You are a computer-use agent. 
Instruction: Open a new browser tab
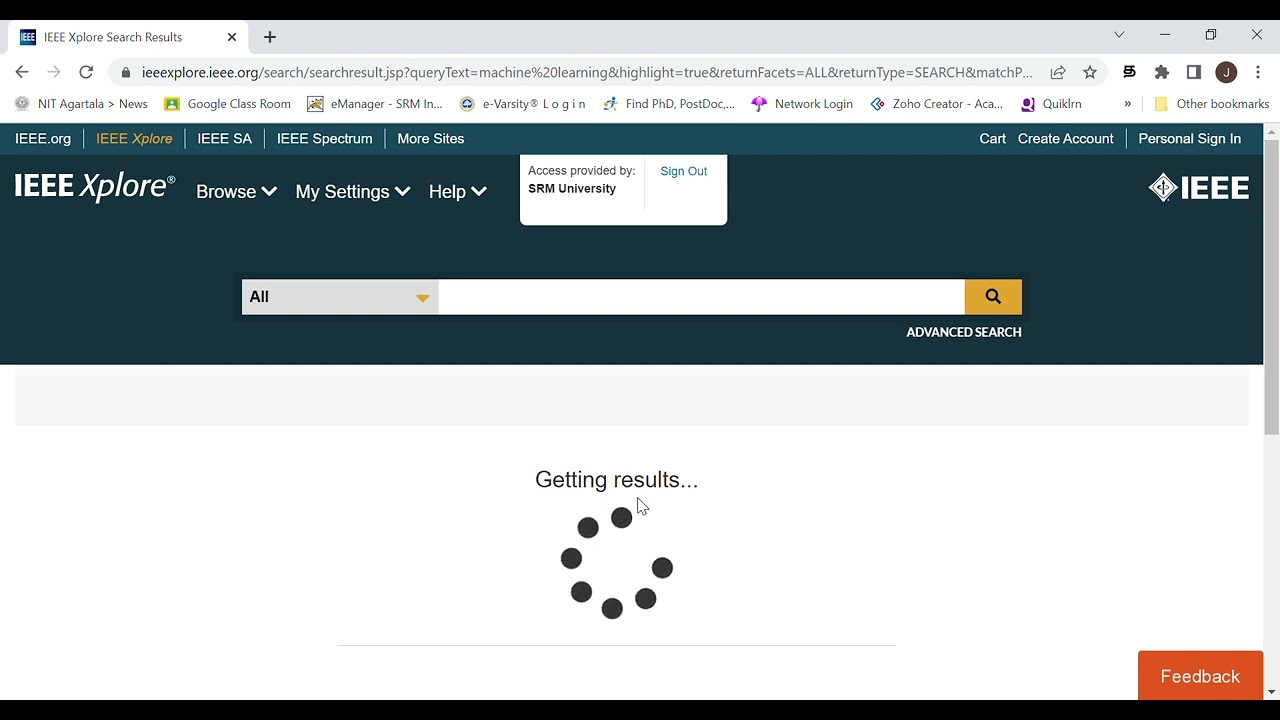tap(270, 37)
